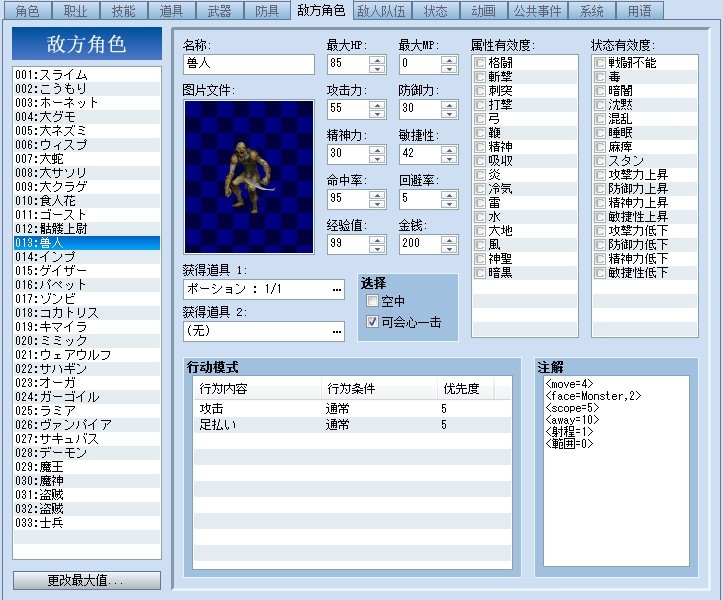Open the 系统 tab
Viewport: 723px width, 600px height.
tap(592, 11)
